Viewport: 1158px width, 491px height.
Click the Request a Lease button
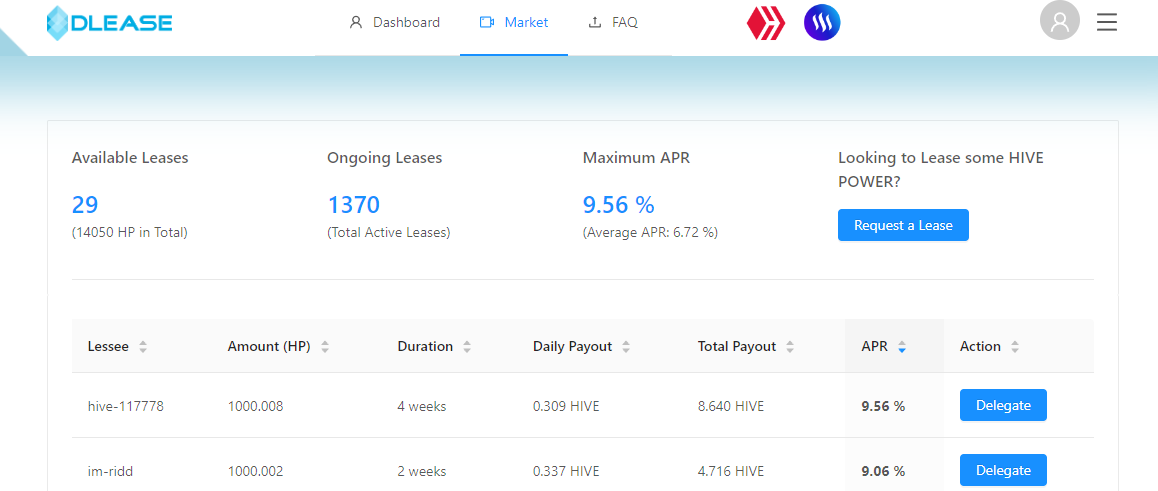point(903,225)
